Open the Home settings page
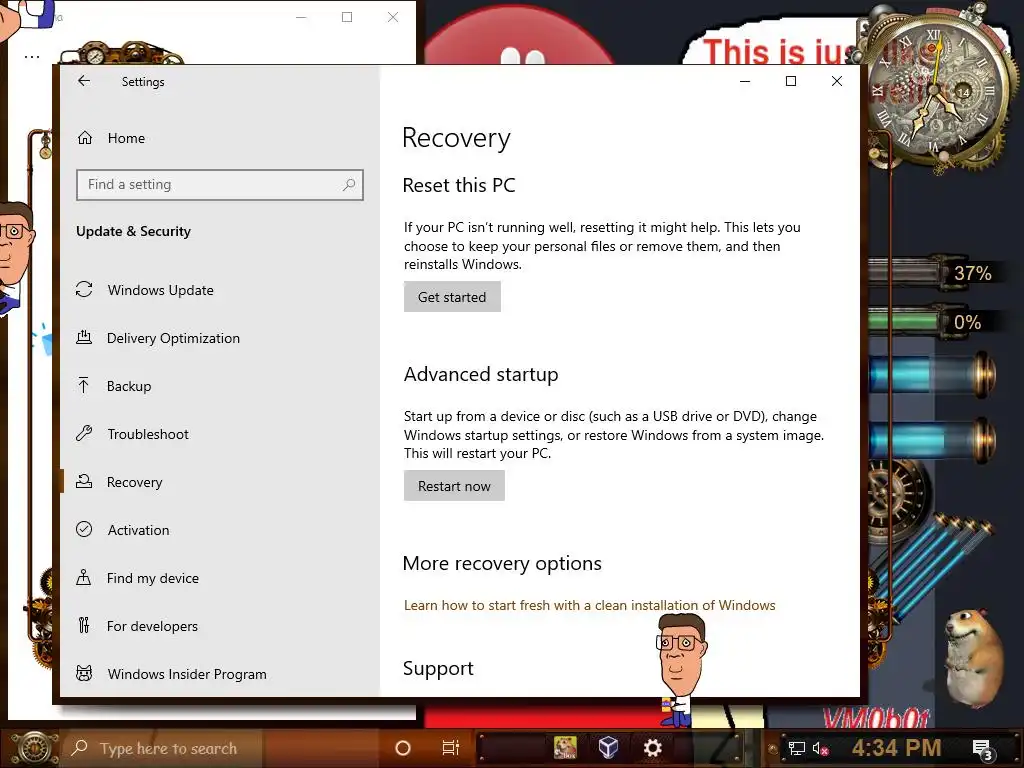This screenshot has width=1024, height=768. (x=126, y=138)
